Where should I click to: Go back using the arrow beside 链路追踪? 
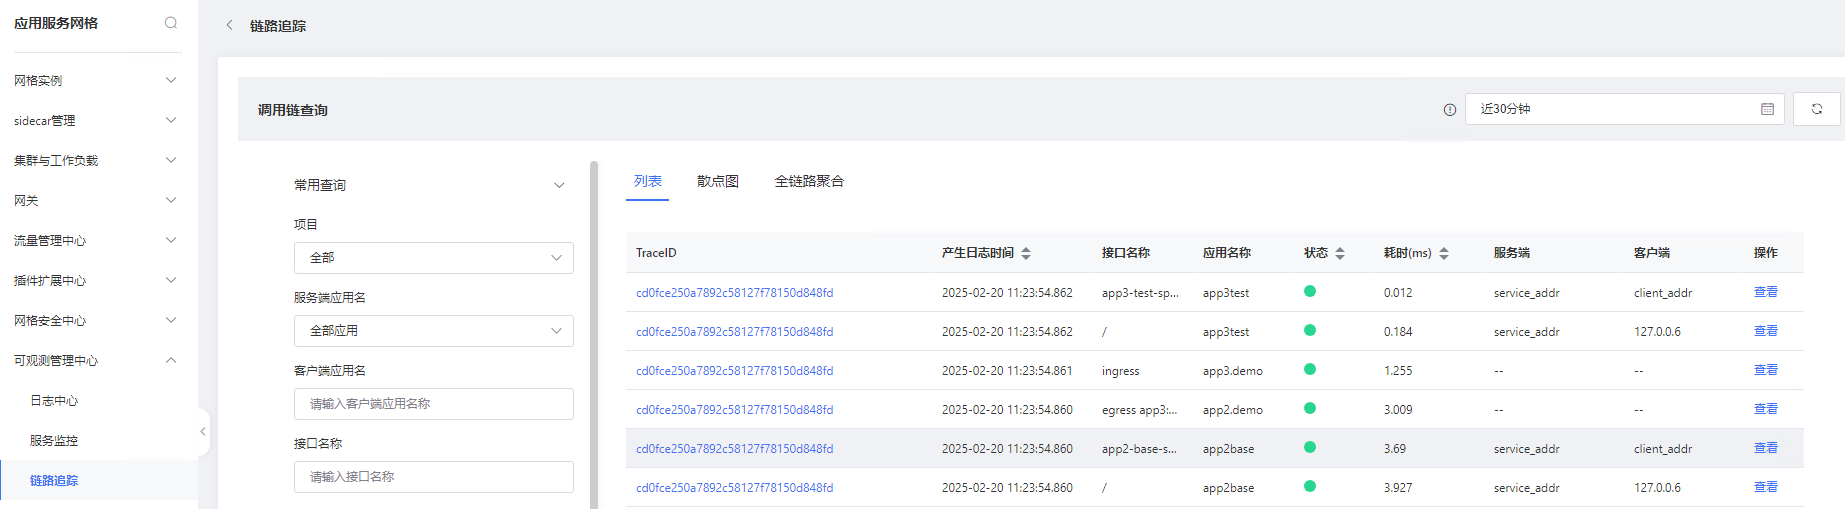[x=229, y=25]
